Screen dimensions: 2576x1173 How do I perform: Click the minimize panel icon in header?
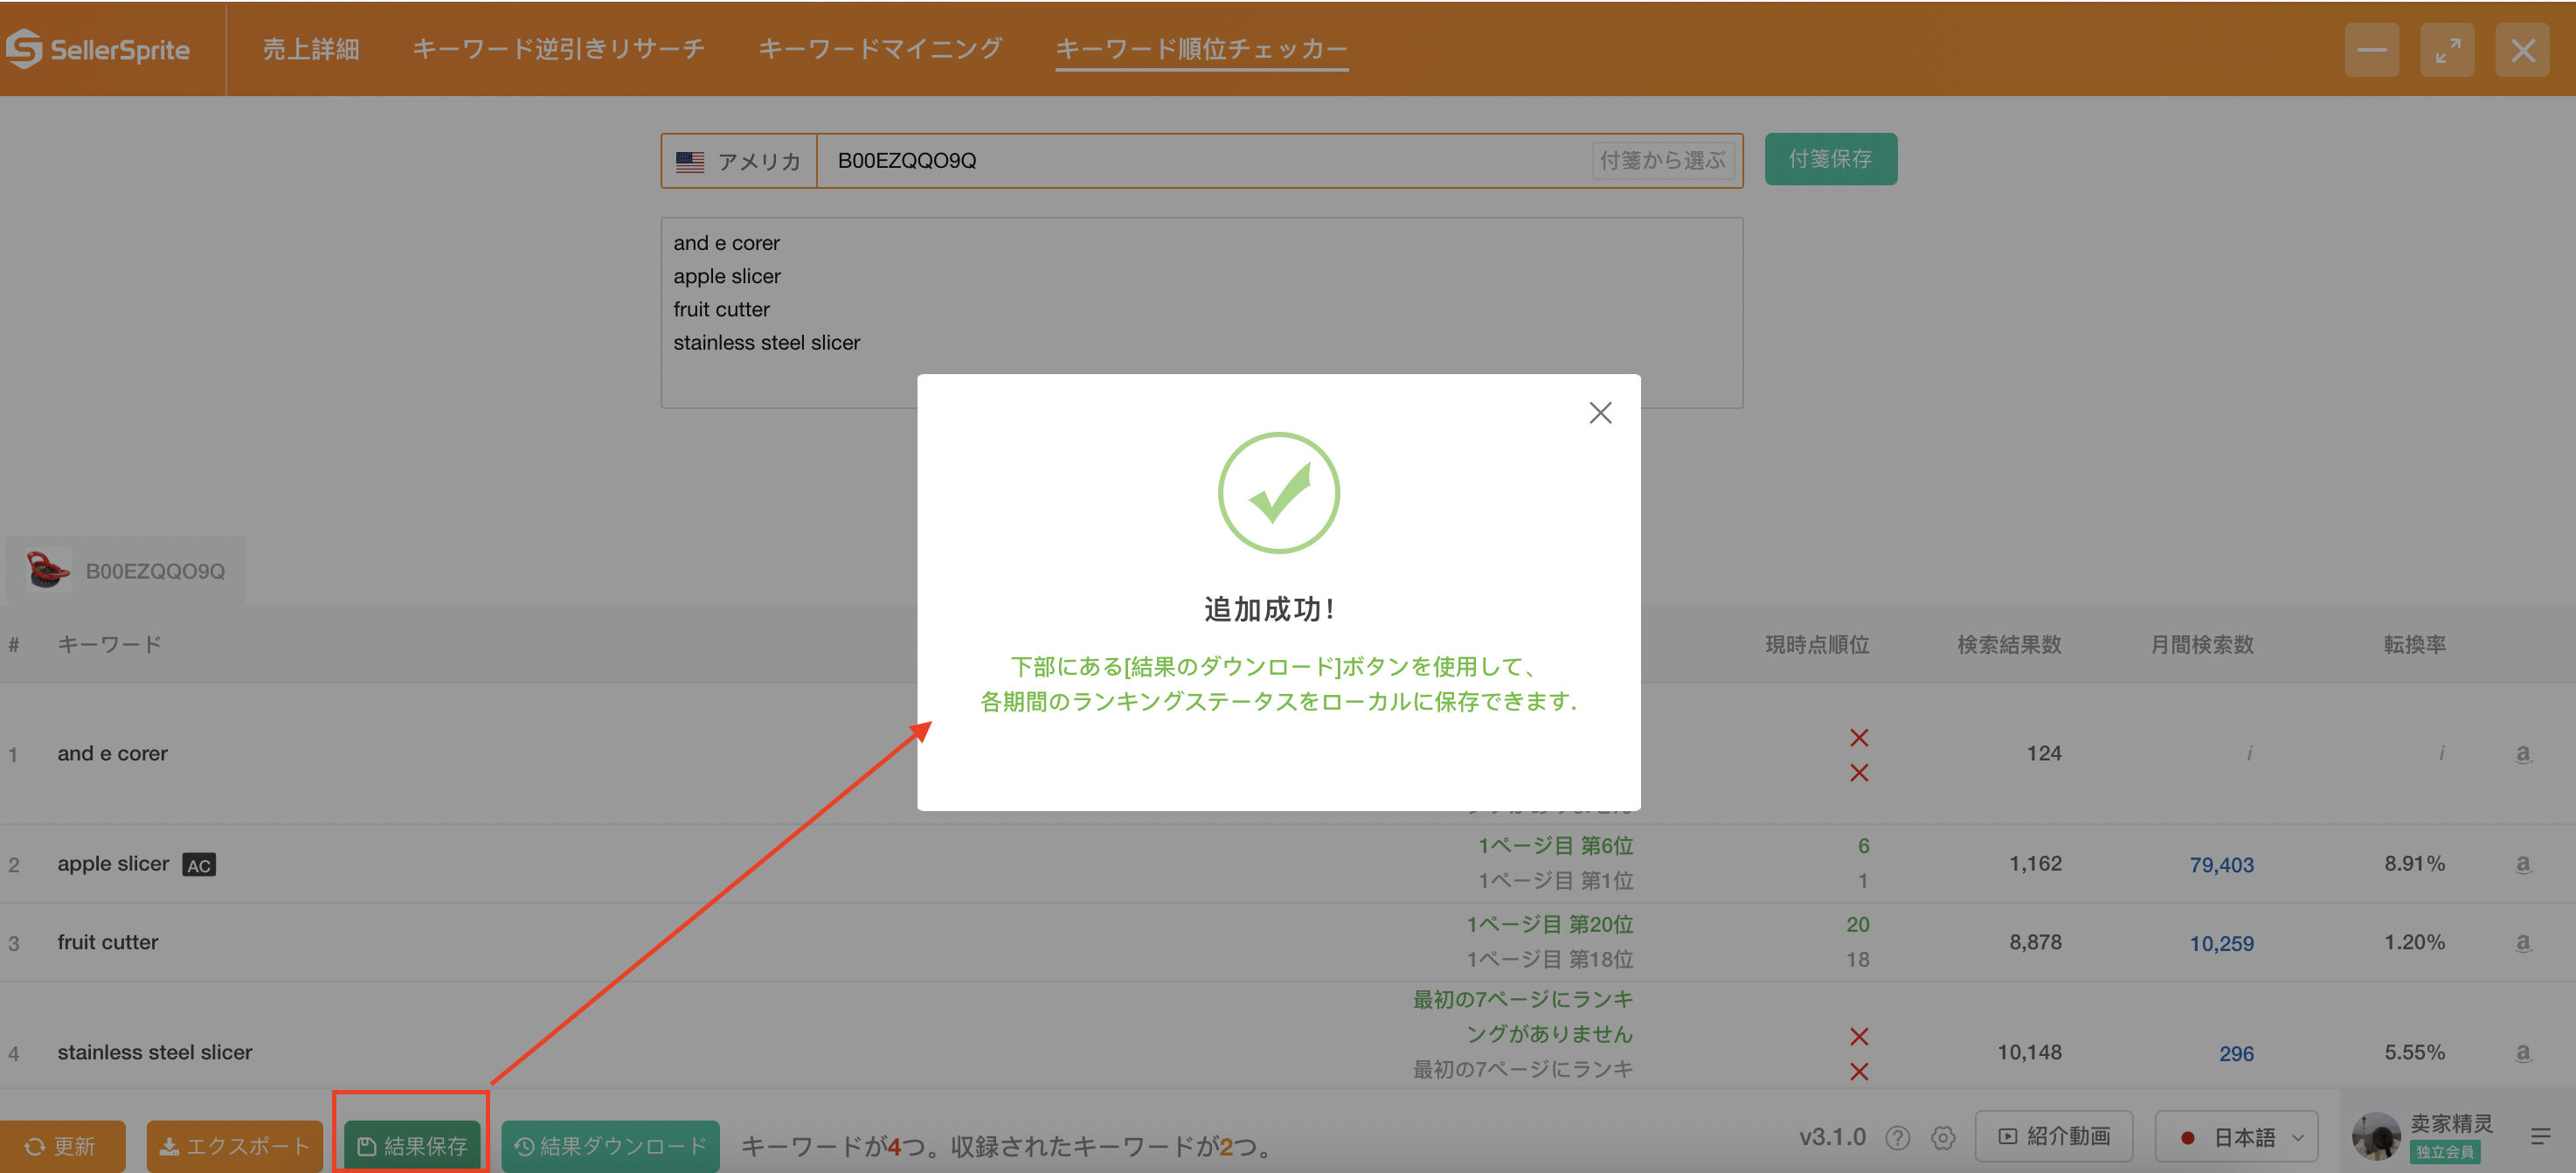(2372, 49)
